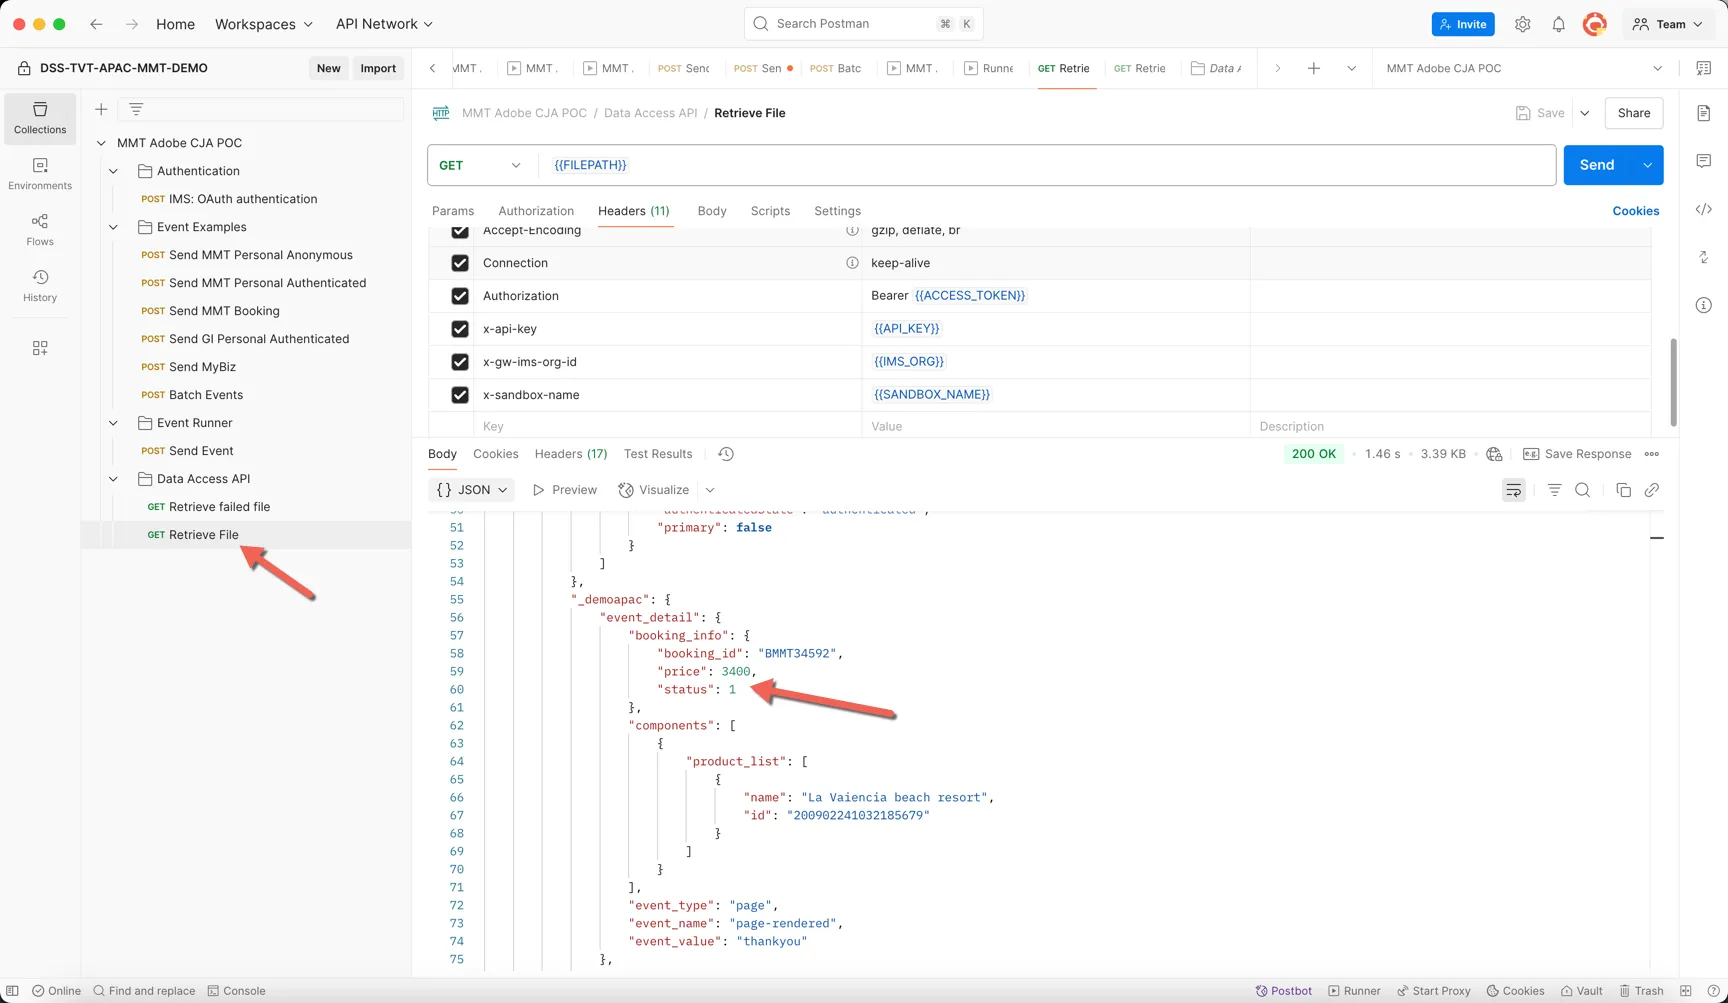Open the Send button dropdown arrow
Screen dimensions: 1728x1003
coord(1647,165)
